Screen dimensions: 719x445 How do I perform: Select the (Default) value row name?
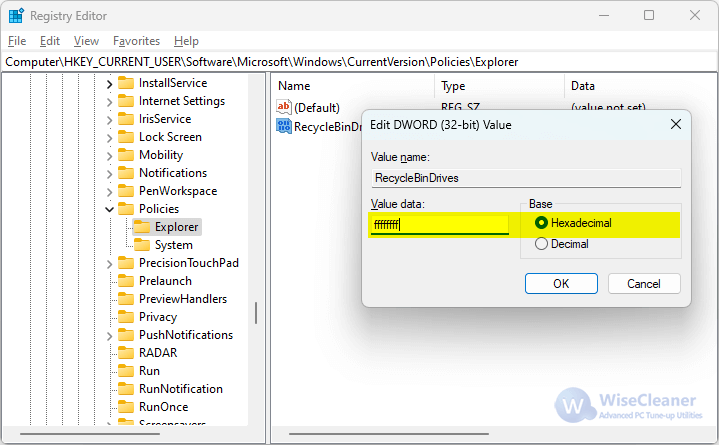point(317,108)
